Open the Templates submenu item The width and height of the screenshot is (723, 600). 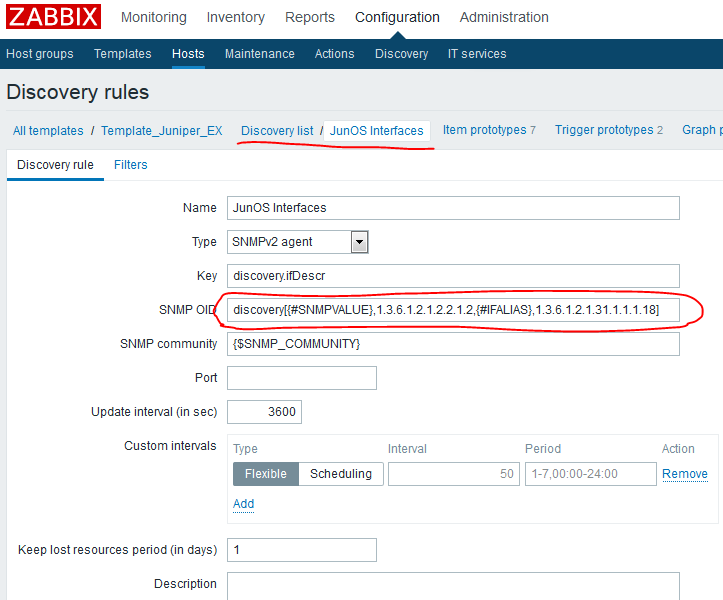[x=123, y=54]
